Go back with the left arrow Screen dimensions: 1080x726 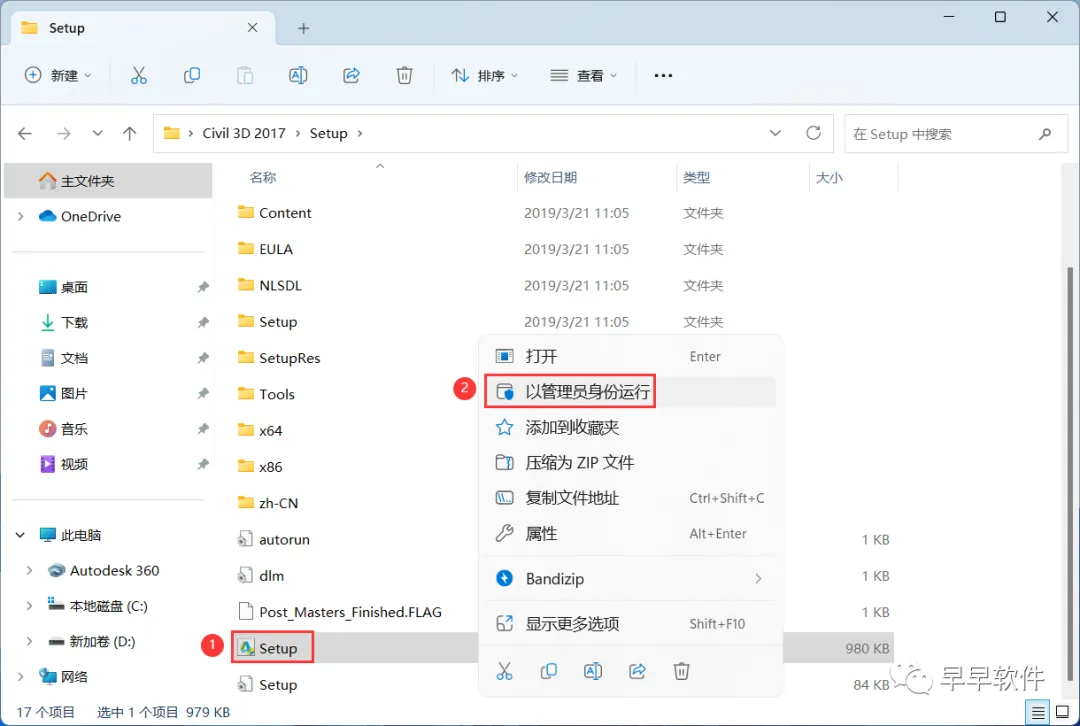[x=25, y=133]
